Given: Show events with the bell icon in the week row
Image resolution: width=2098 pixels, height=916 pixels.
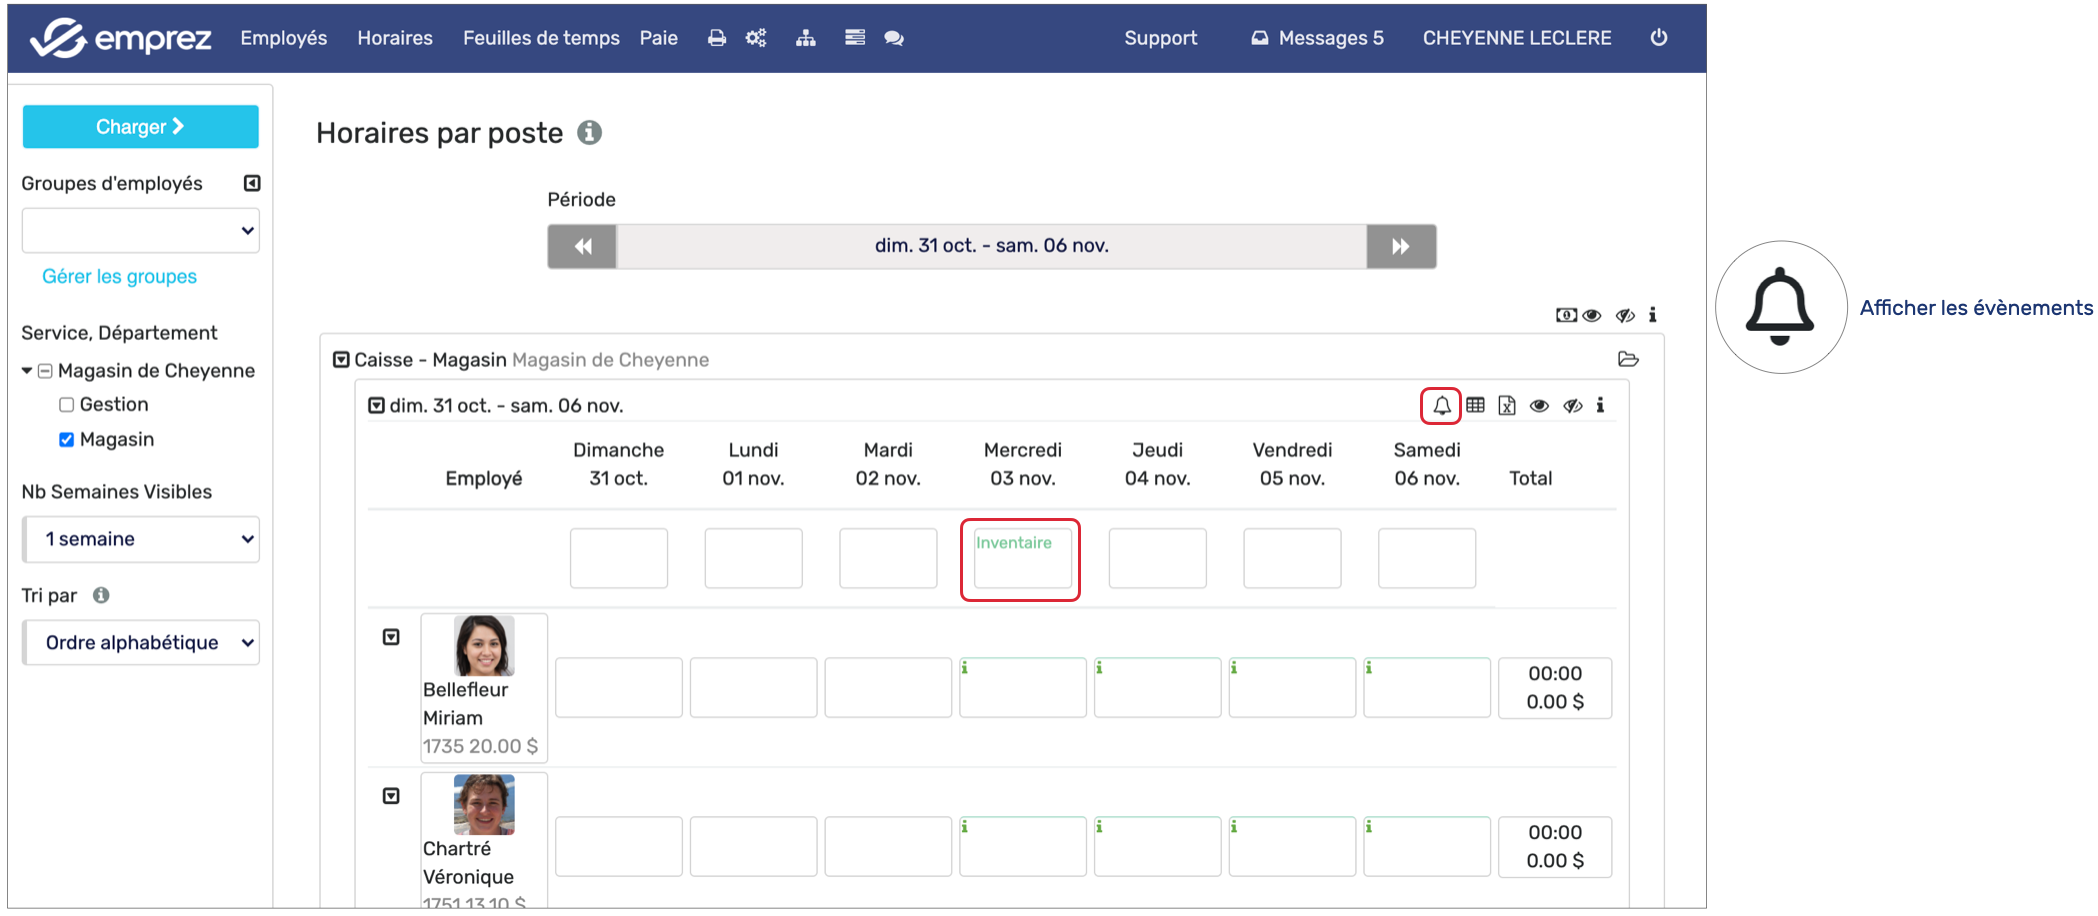Looking at the screenshot, I should point(1441,405).
